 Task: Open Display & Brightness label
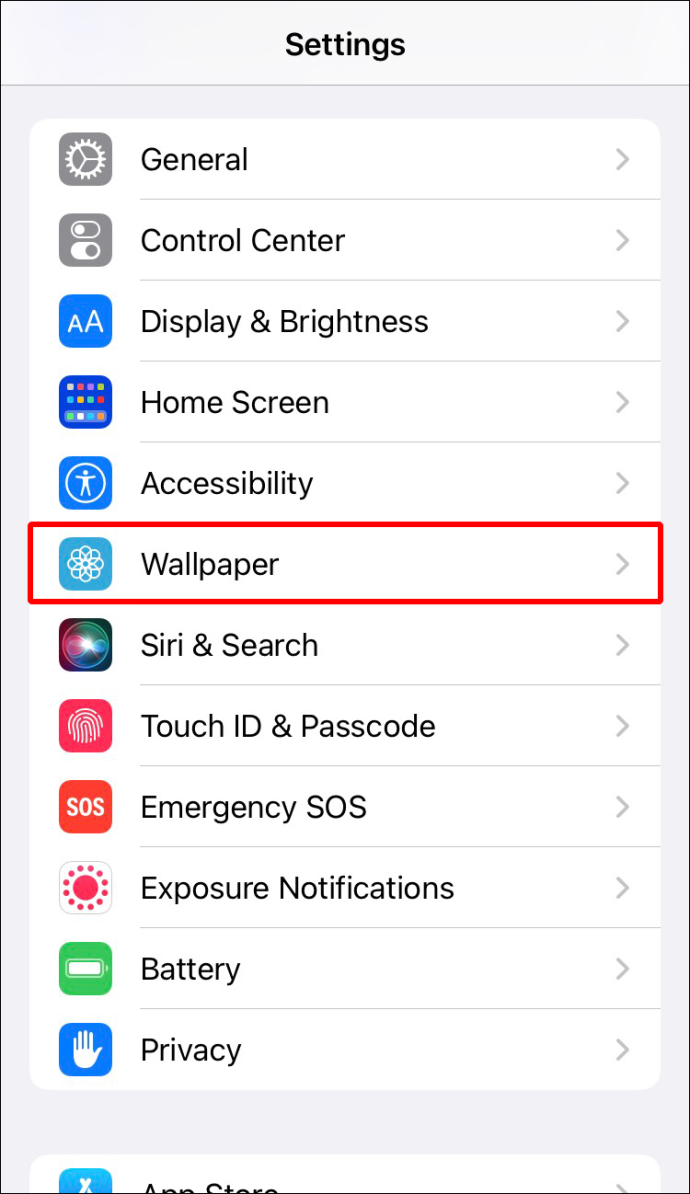pos(284,321)
